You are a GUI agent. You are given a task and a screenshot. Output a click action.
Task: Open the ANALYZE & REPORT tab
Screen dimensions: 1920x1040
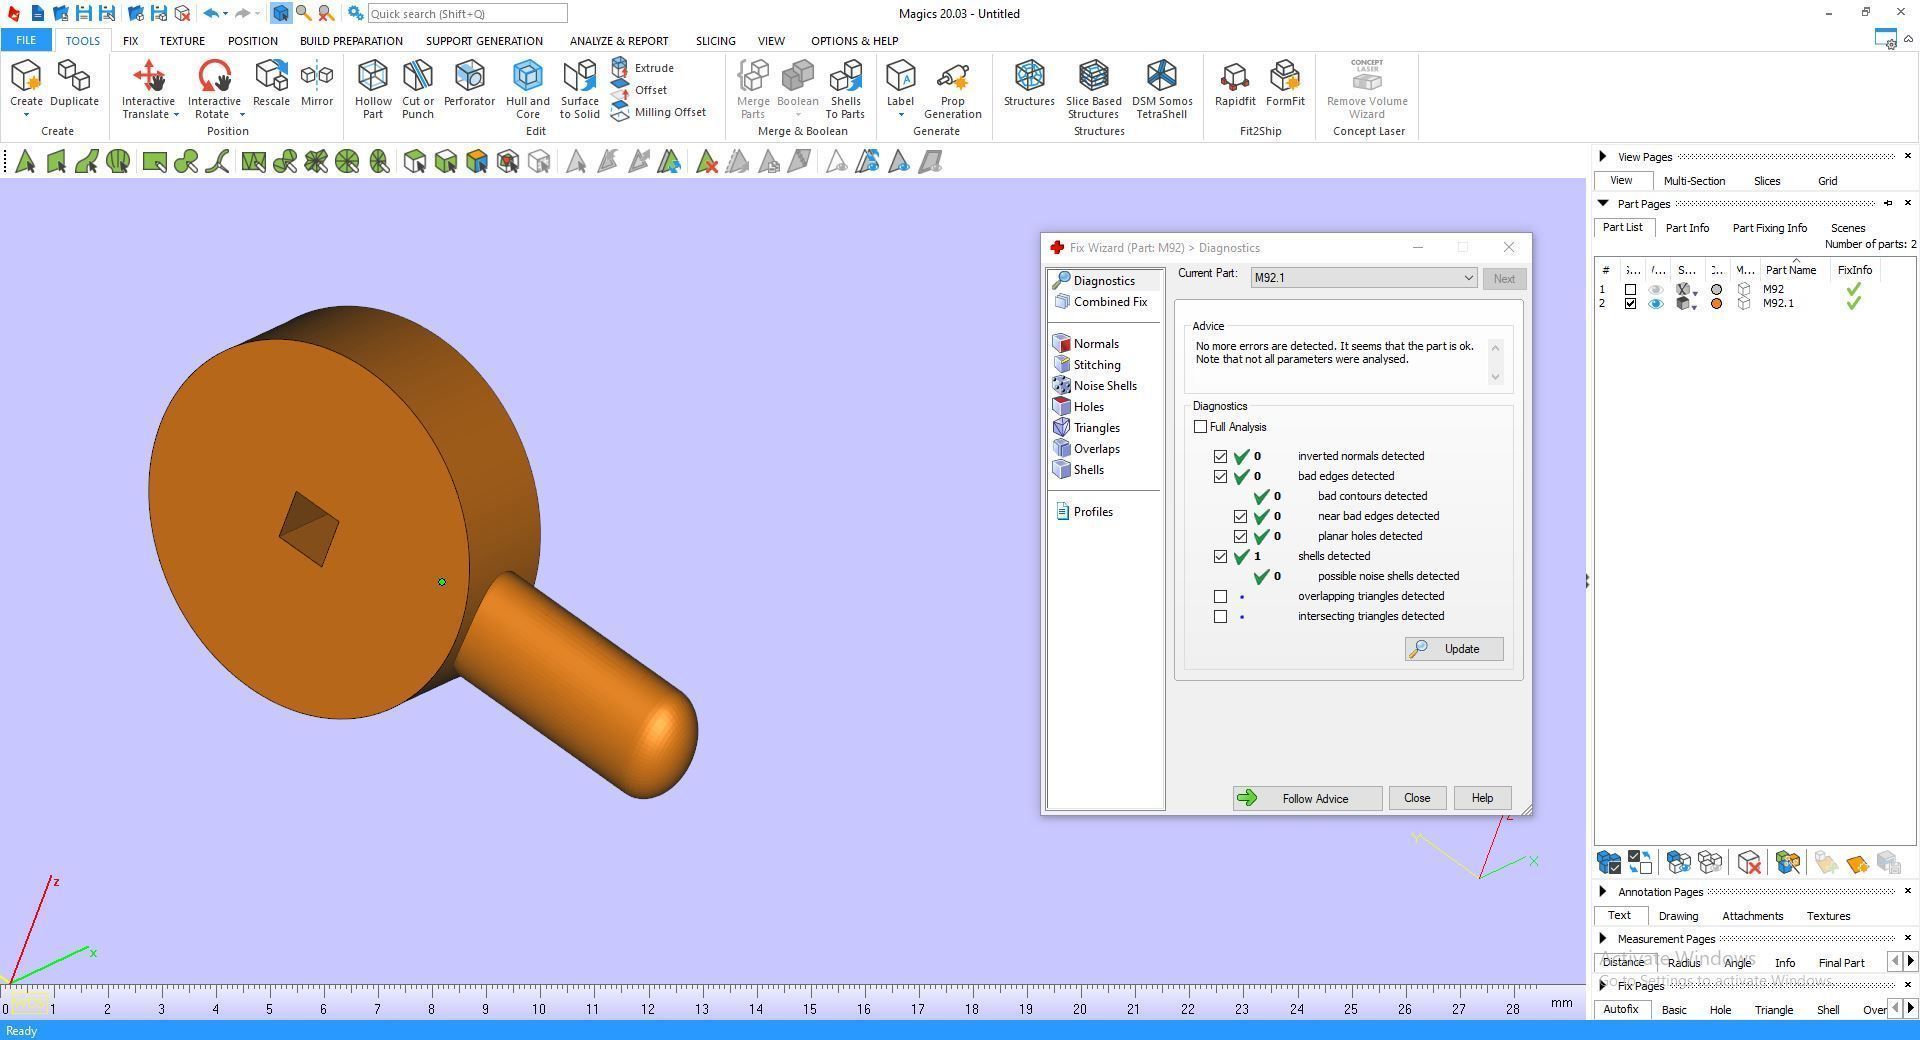coord(619,41)
